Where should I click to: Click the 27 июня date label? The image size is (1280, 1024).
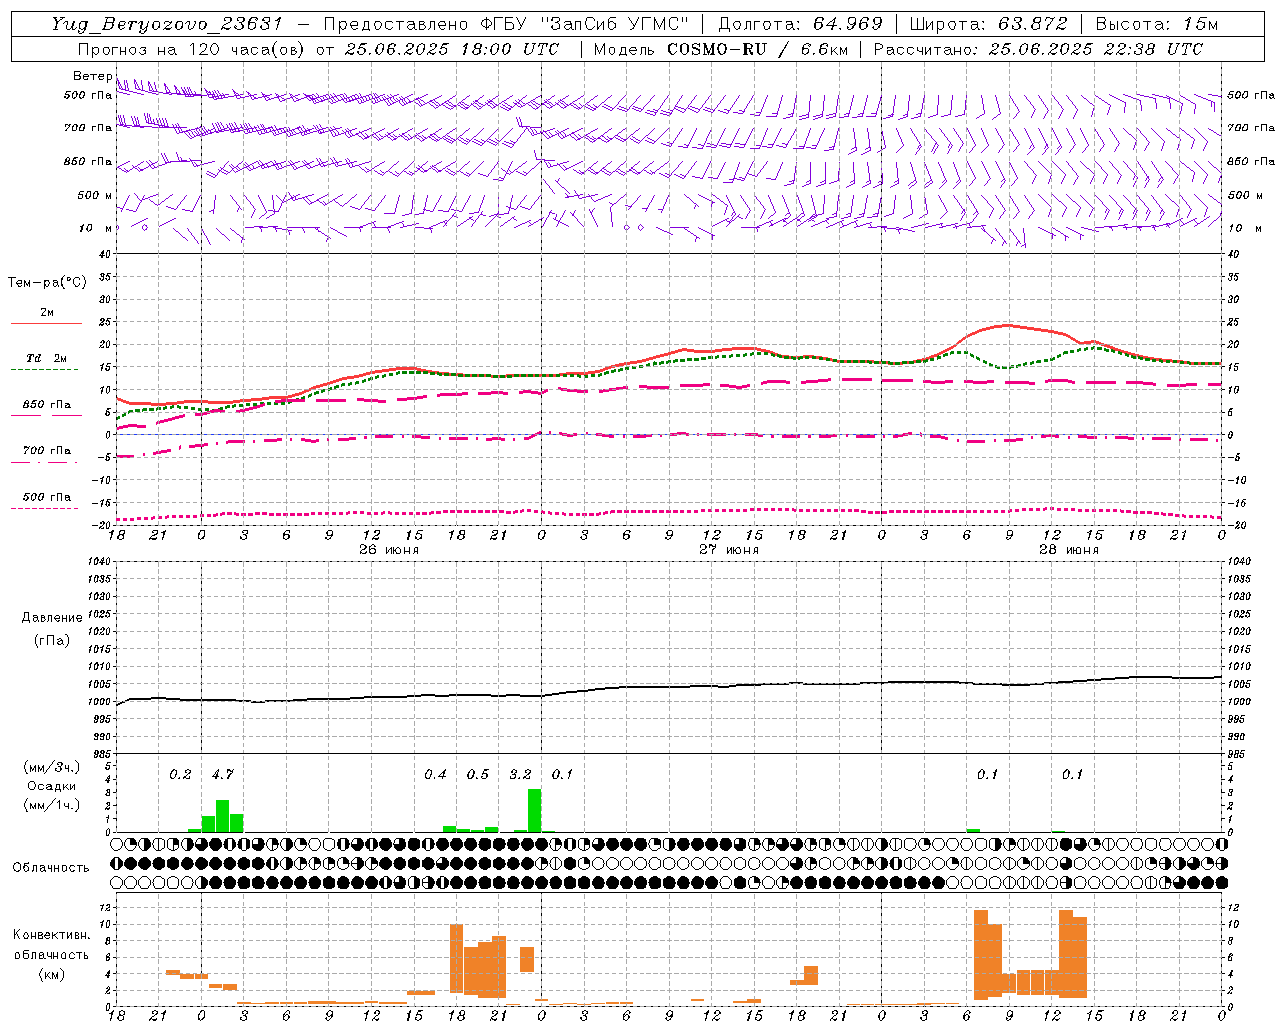click(729, 550)
